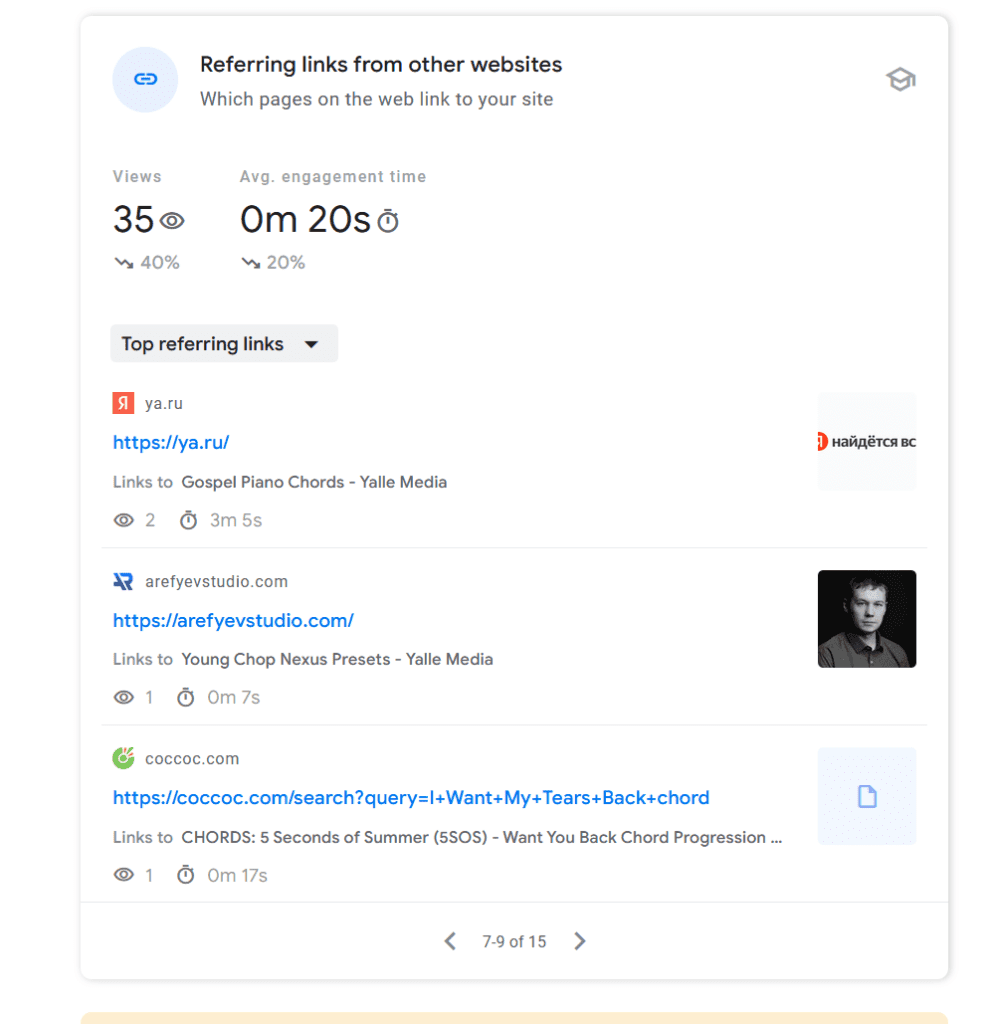Click Young Chop Nexus Presets page title

tap(337, 659)
